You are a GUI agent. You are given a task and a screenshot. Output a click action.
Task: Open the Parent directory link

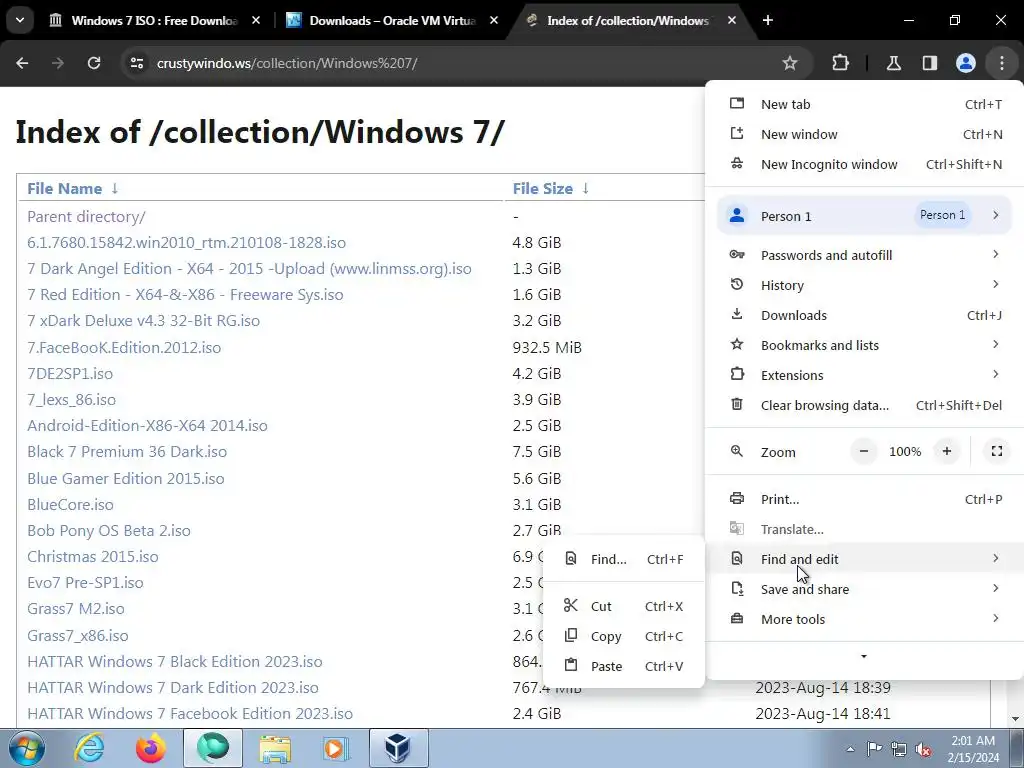coord(86,216)
